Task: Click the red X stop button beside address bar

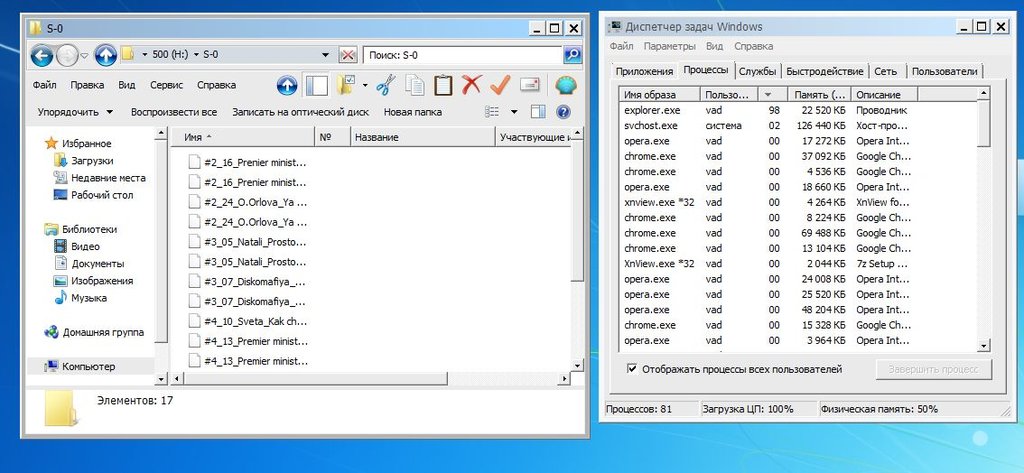Action: tap(349, 56)
